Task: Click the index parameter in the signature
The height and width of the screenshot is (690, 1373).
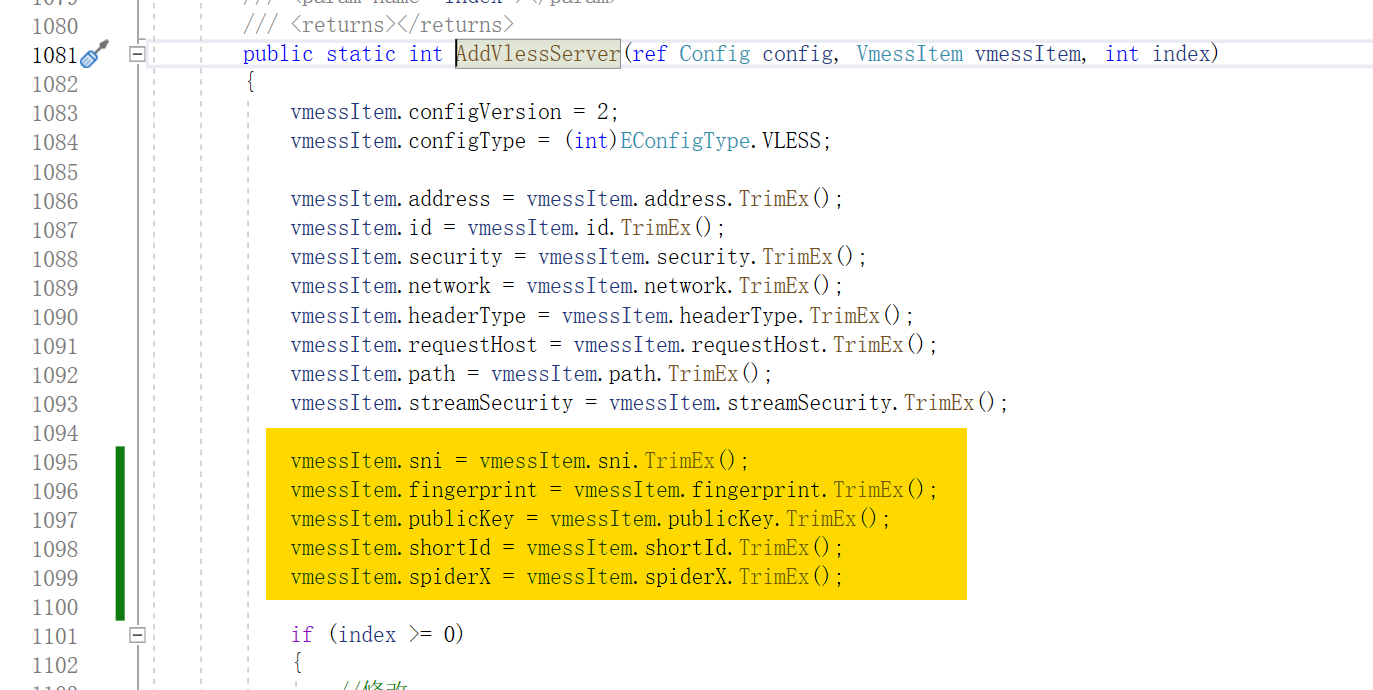Action: (x=1181, y=54)
